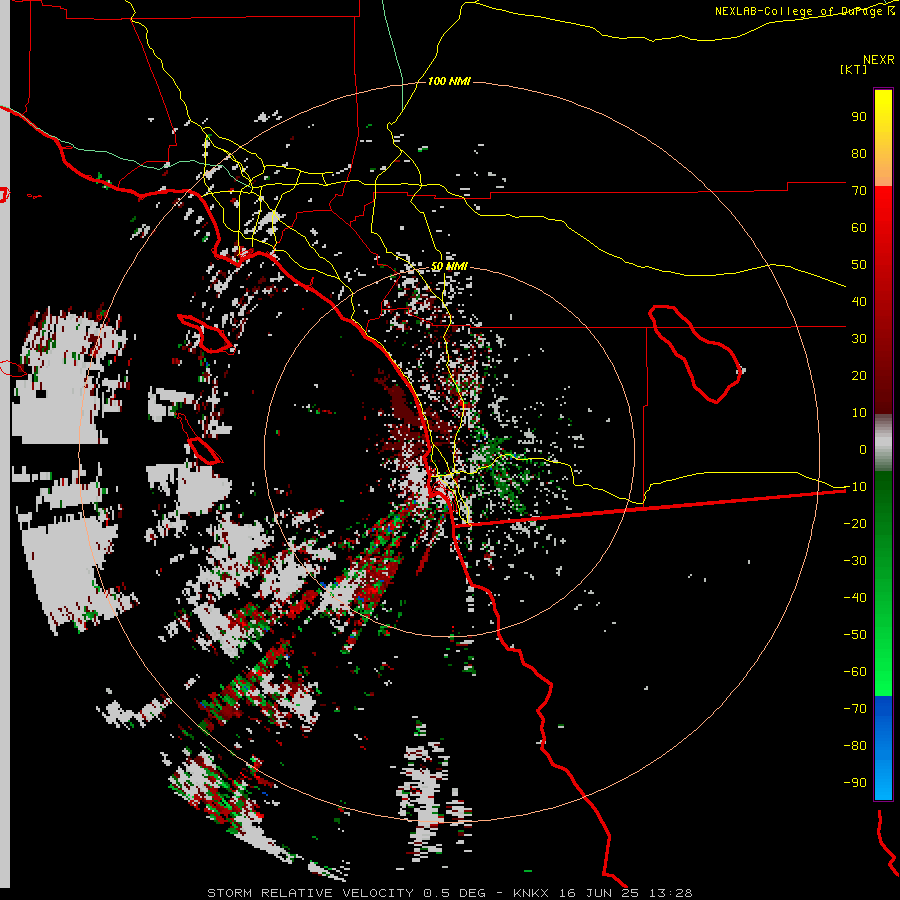Viewport: 900px width, 900px height.
Task: Click the "16 JUN 25" date in caption
Action: (599, 893)
